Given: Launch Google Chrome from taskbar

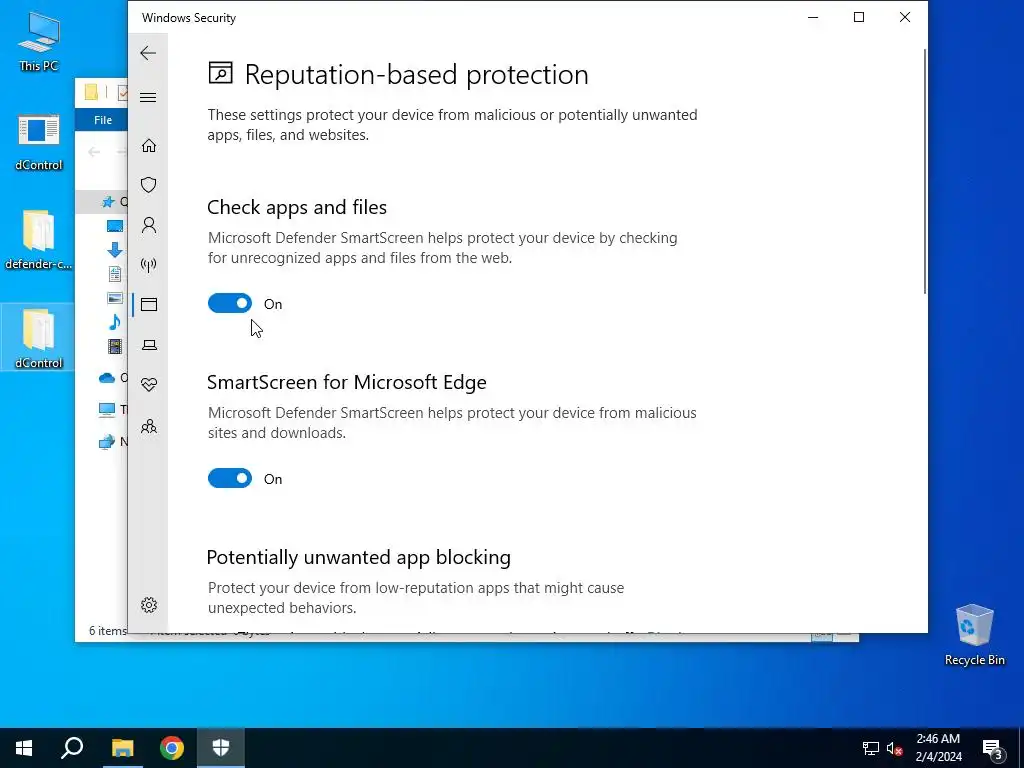Looking at the screenshot, I should [172, 748].
